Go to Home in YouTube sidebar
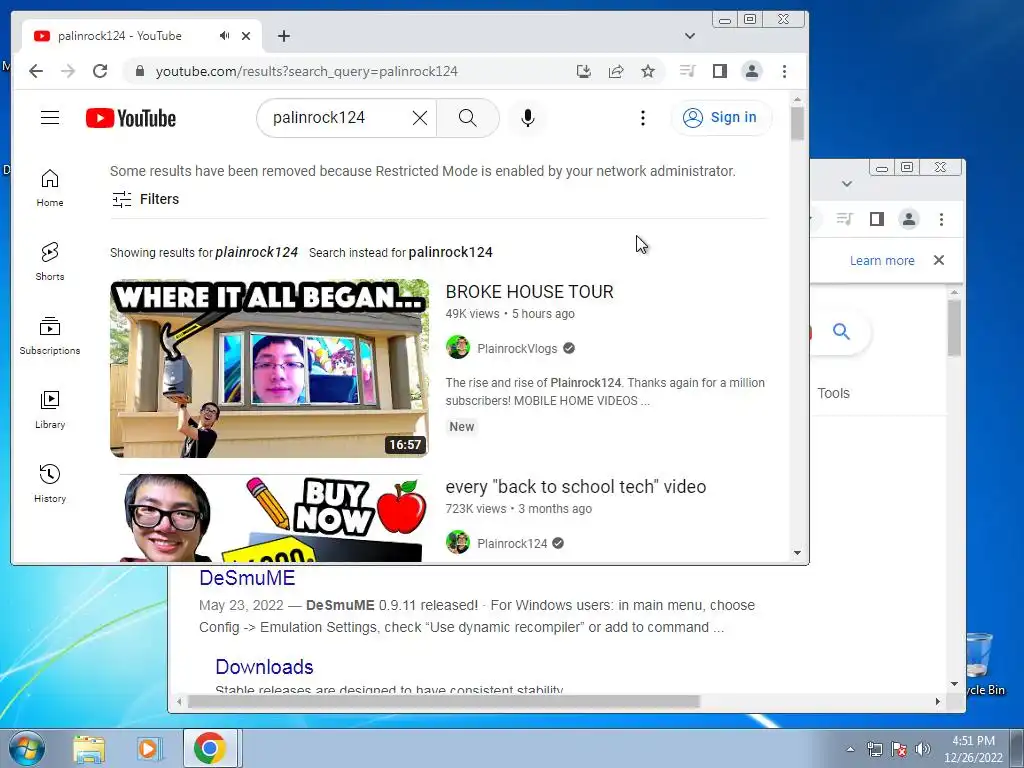This screenshot has width=1024, height=768. [50, 188]
